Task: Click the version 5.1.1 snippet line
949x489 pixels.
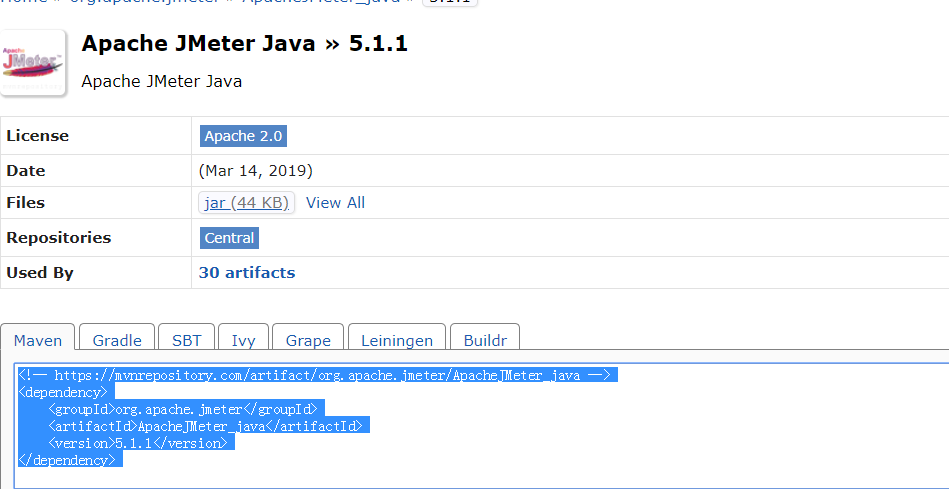Action: [x=140, y=443]
